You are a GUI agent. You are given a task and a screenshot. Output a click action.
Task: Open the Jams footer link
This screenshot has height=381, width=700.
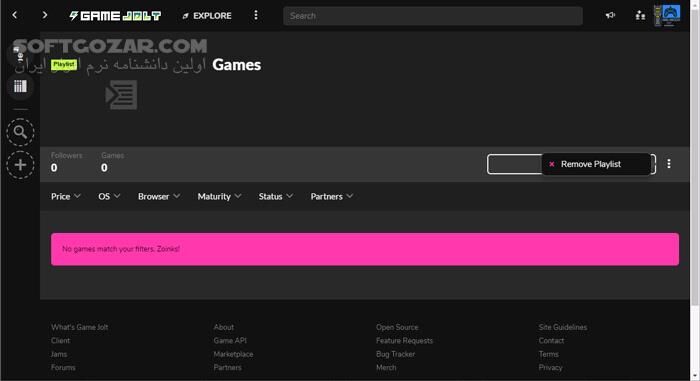coord(58,354)
